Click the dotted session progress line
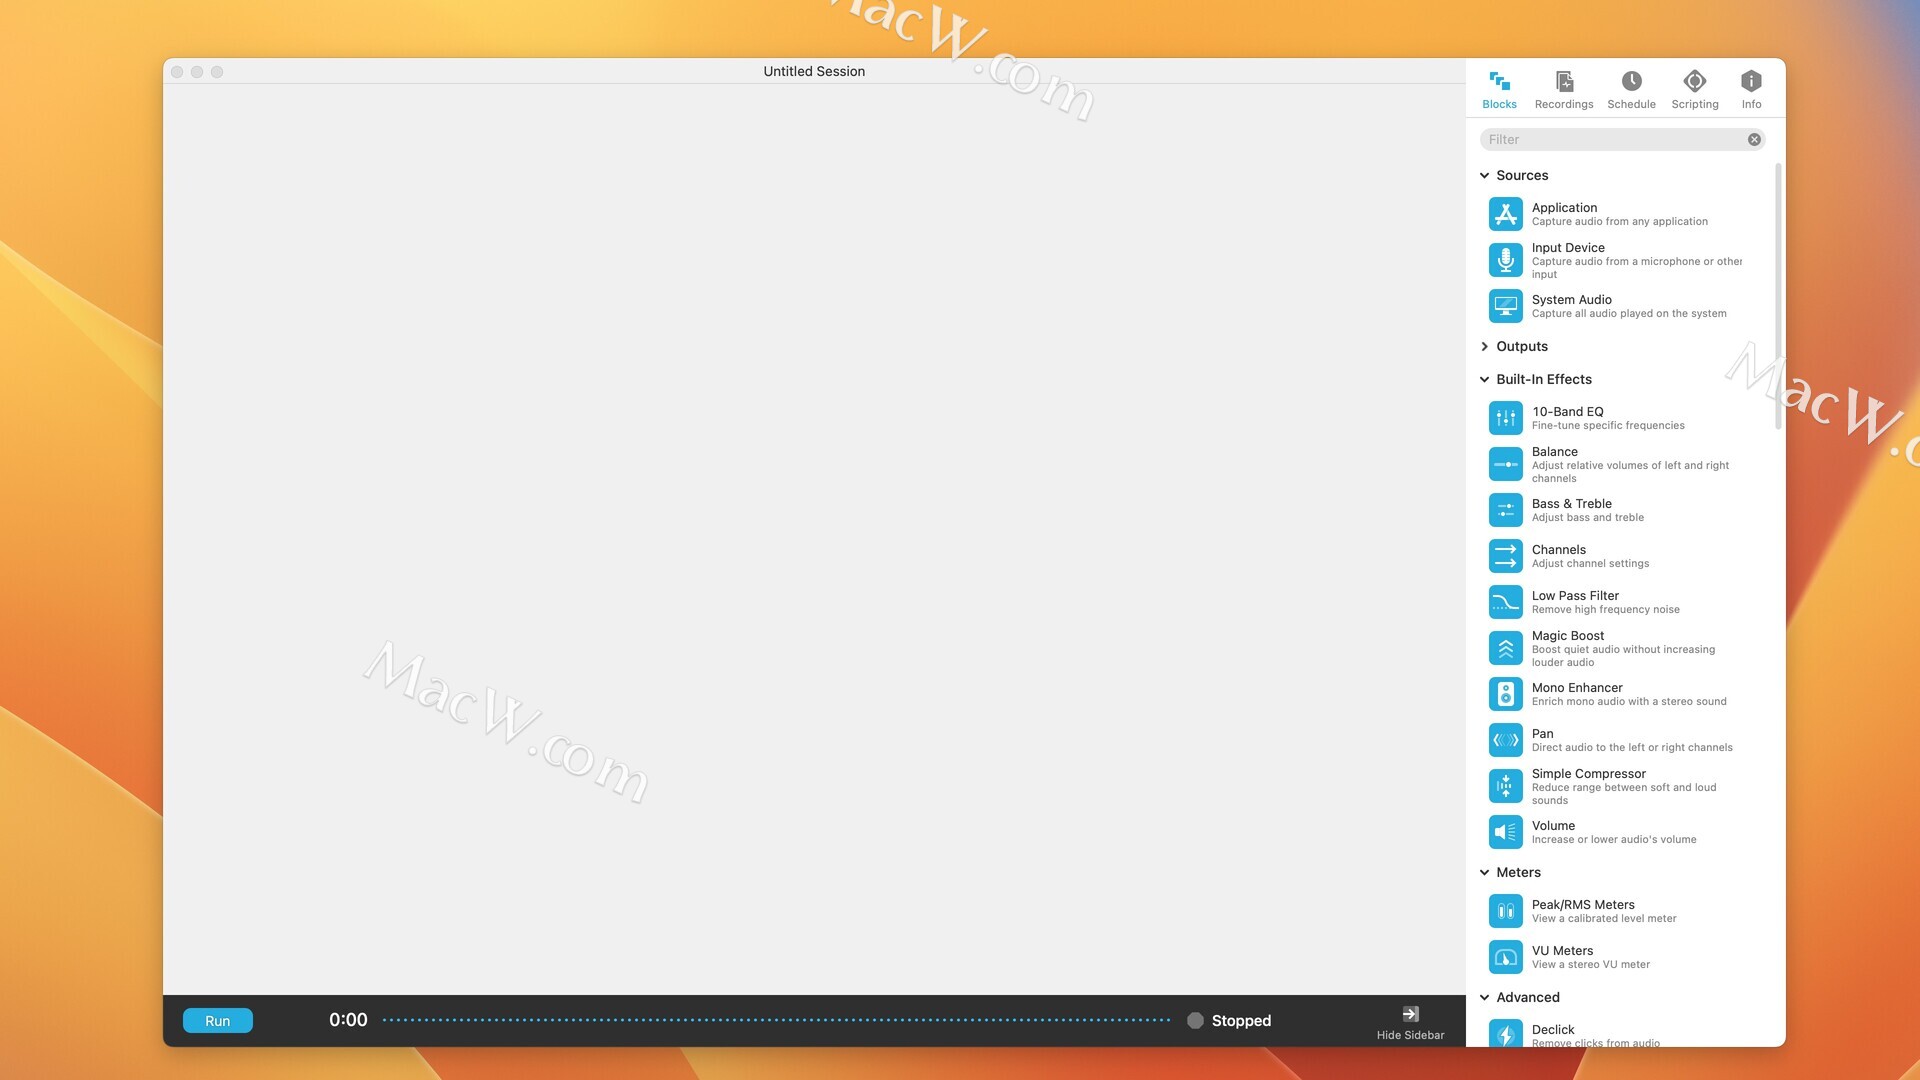 [776, 1021]
